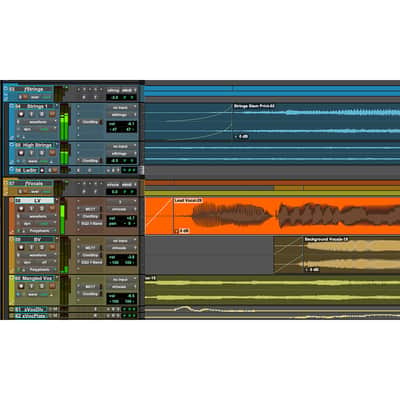The image size is (400, 400).
Task: Select the Background Vocals clip name
Action: coord(326,239)
